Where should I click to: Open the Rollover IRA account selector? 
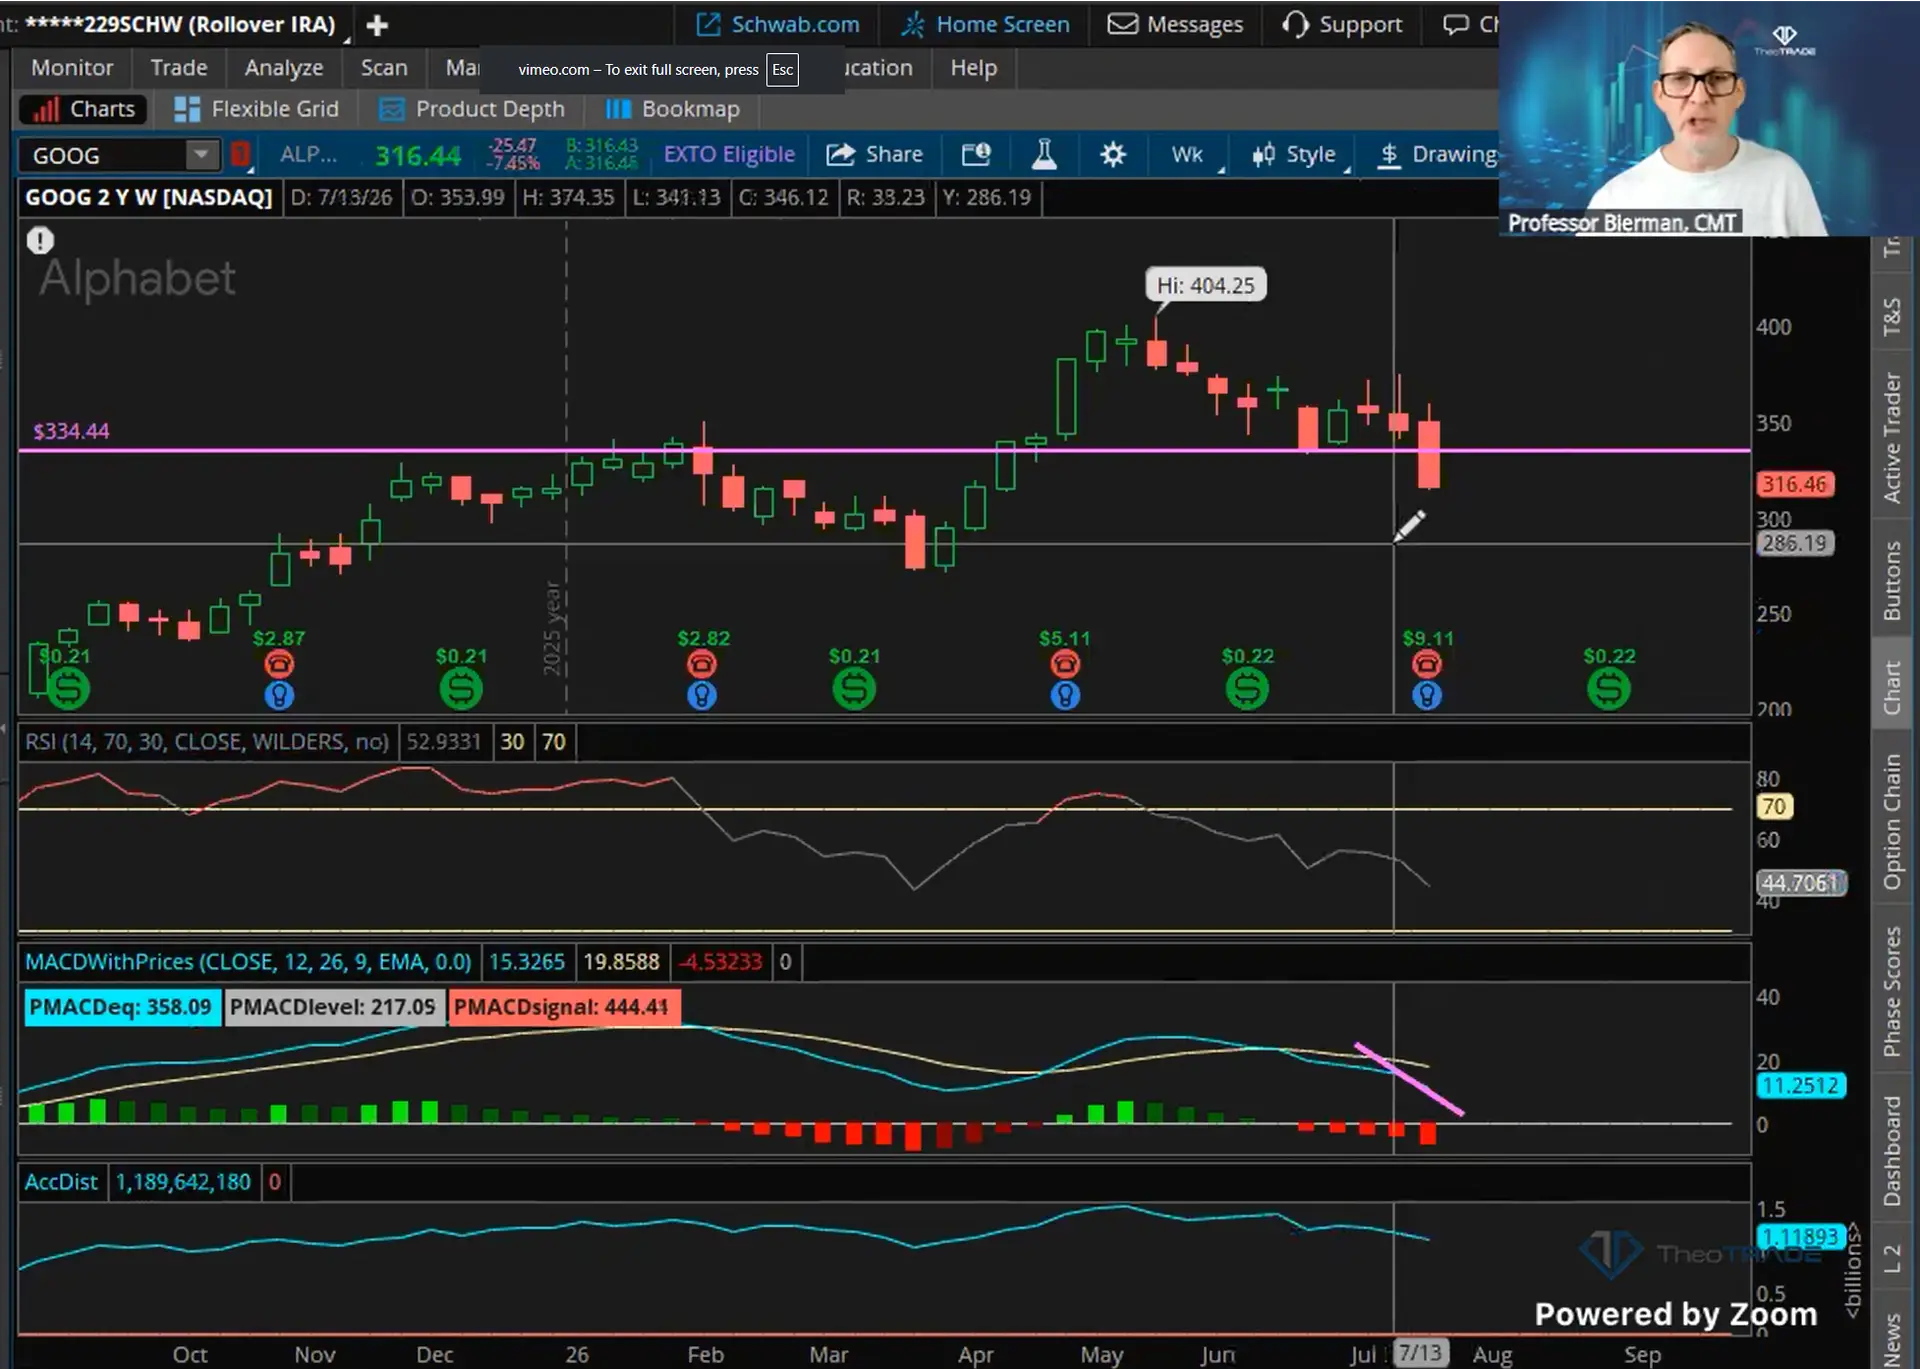pos(180,25)
